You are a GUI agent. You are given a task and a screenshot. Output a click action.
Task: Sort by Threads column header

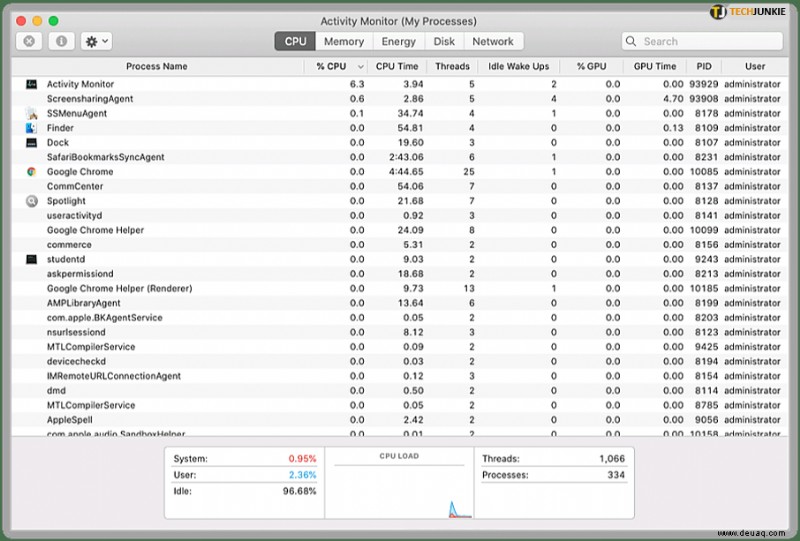pos(452,66)
